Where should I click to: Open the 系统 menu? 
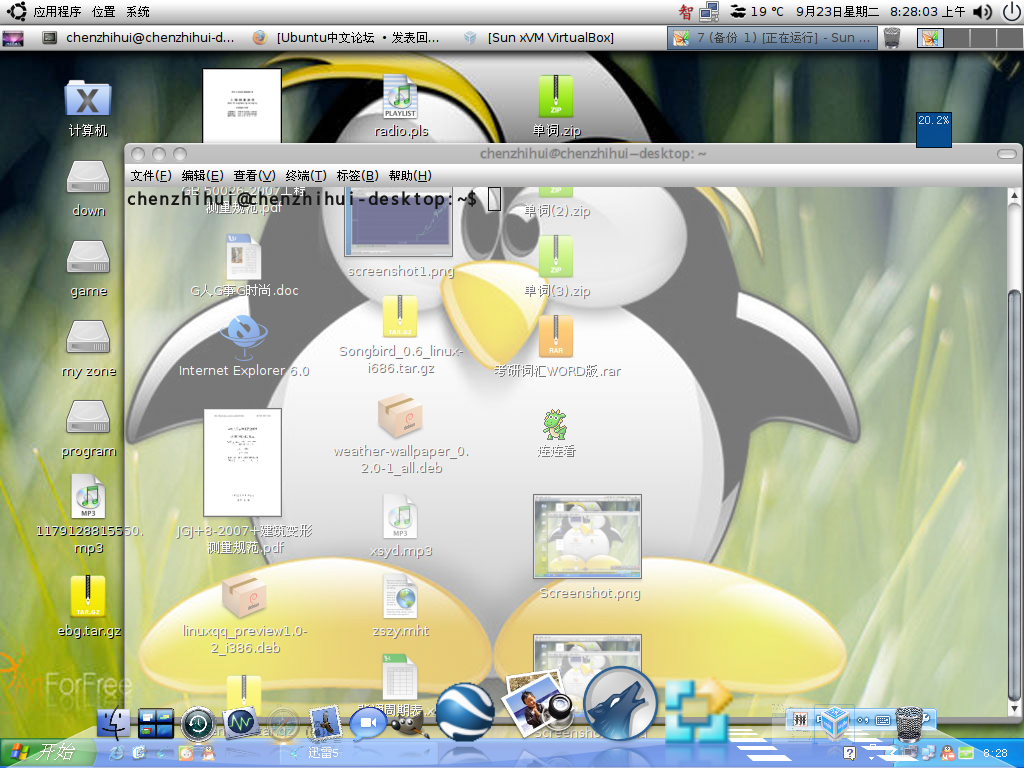click(138, 12)
